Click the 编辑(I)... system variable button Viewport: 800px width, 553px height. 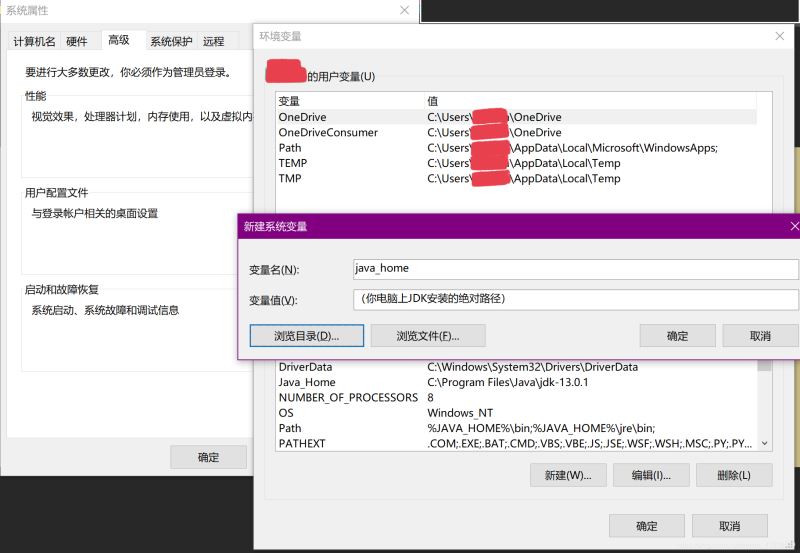pyautogui.click(x=651, y=475)
